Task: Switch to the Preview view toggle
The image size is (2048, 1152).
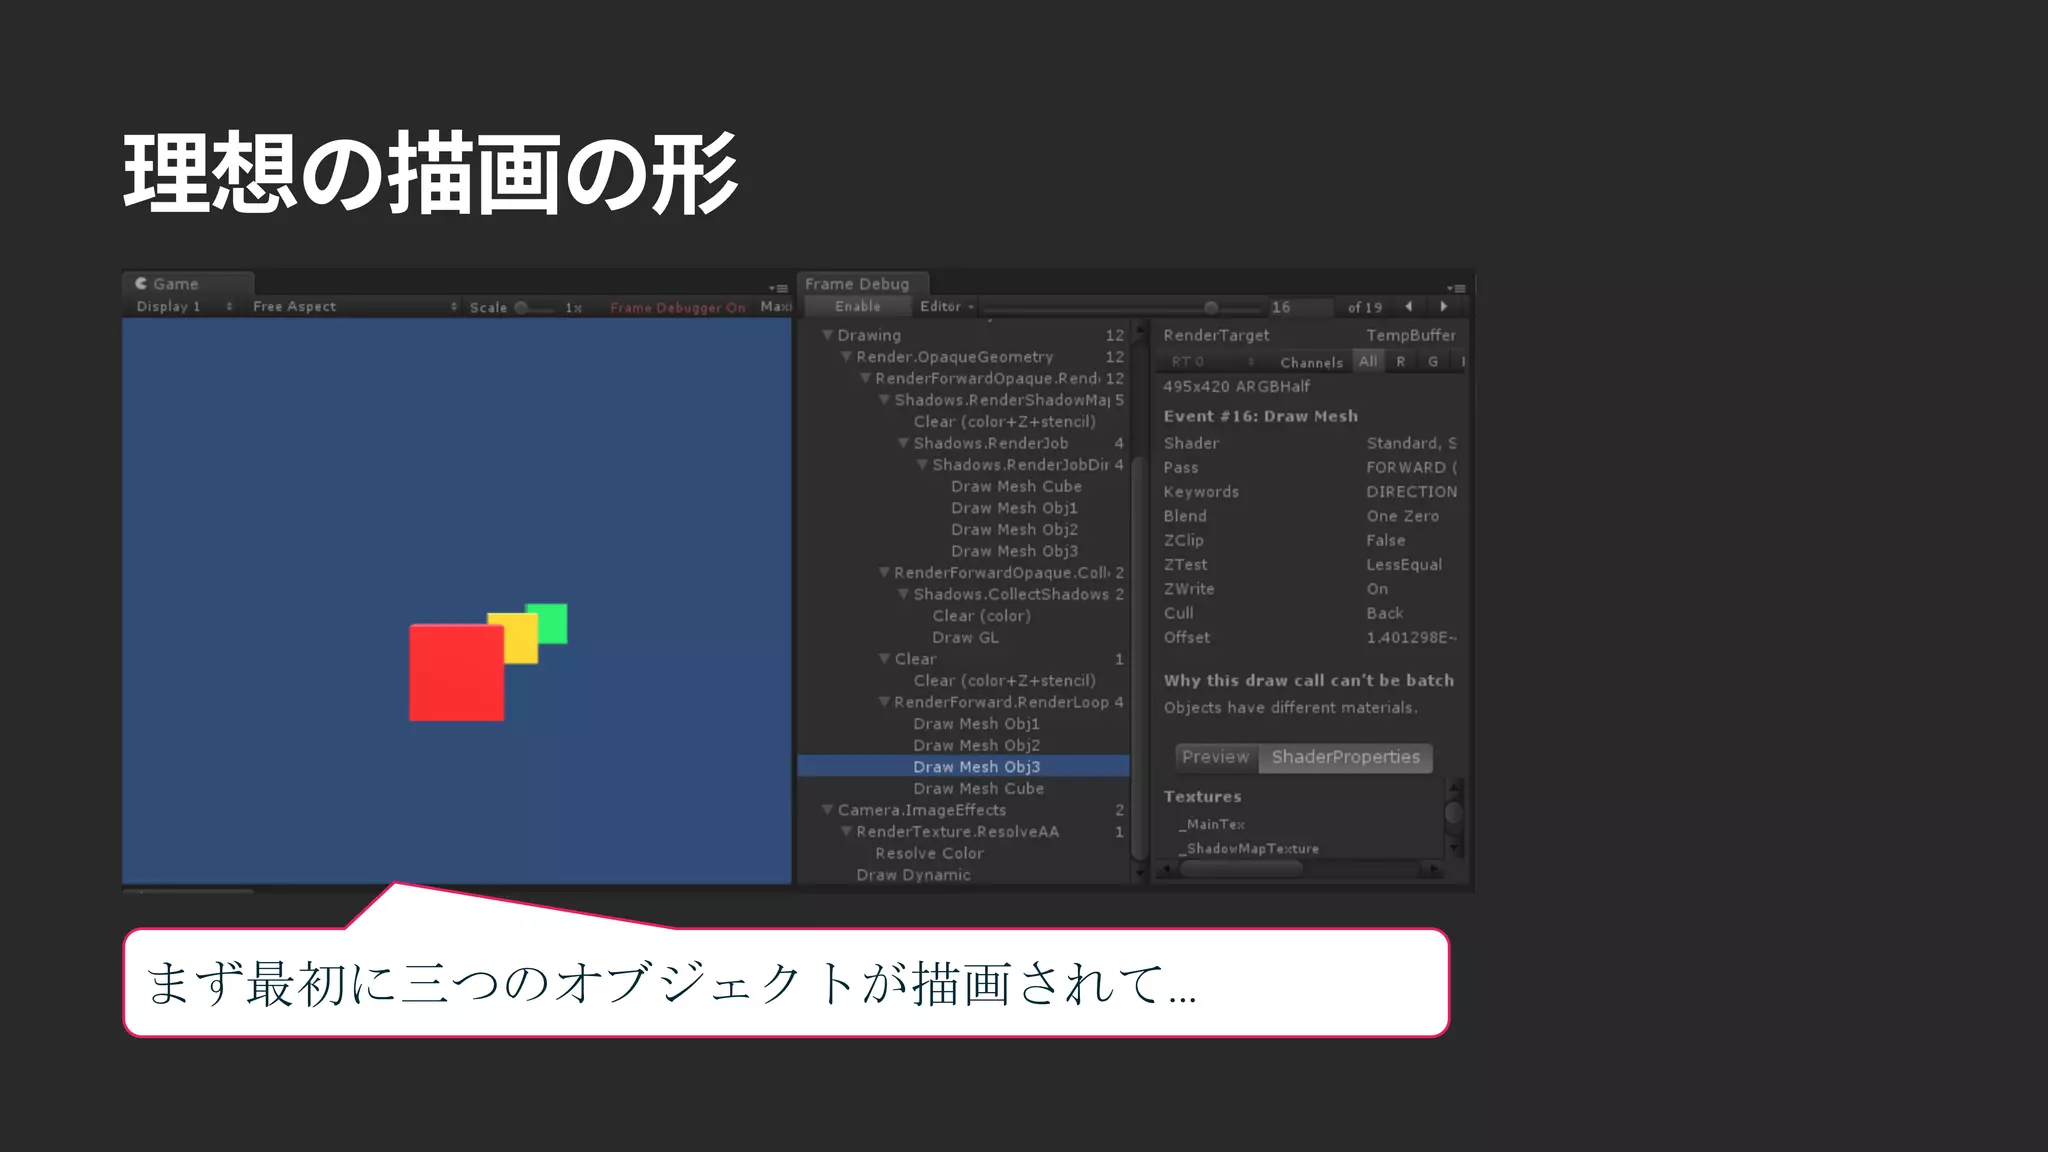Action: pos(1216,757)
